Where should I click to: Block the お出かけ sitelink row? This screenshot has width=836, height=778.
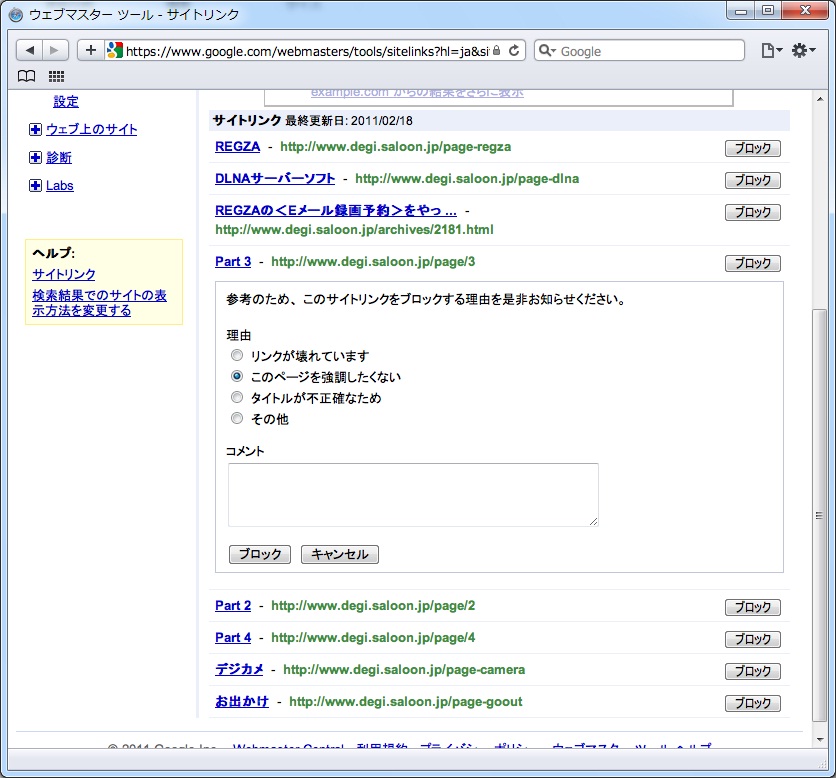(x=753, y=703)
